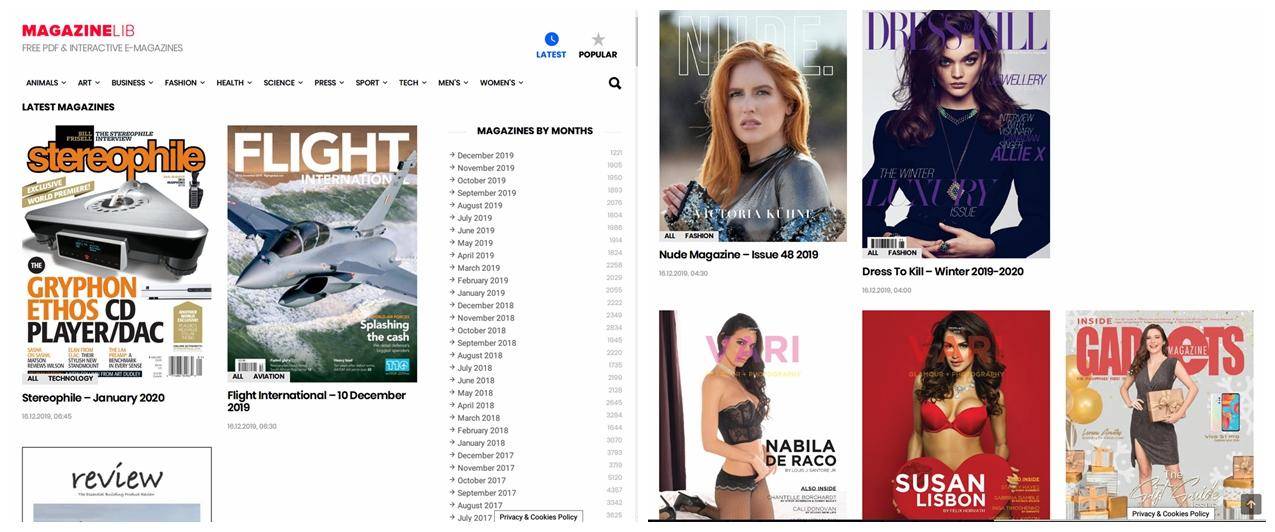
Task: Open the Men's menu
Action: [x=453, y=83]
